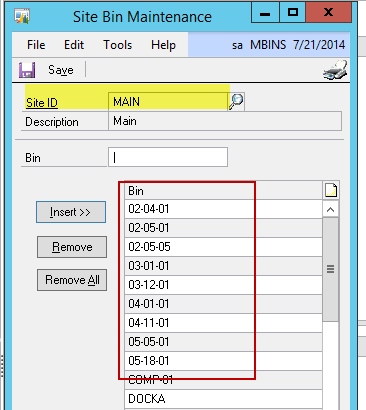Maximize the Site Bin Maintenance window

(293, 13)
